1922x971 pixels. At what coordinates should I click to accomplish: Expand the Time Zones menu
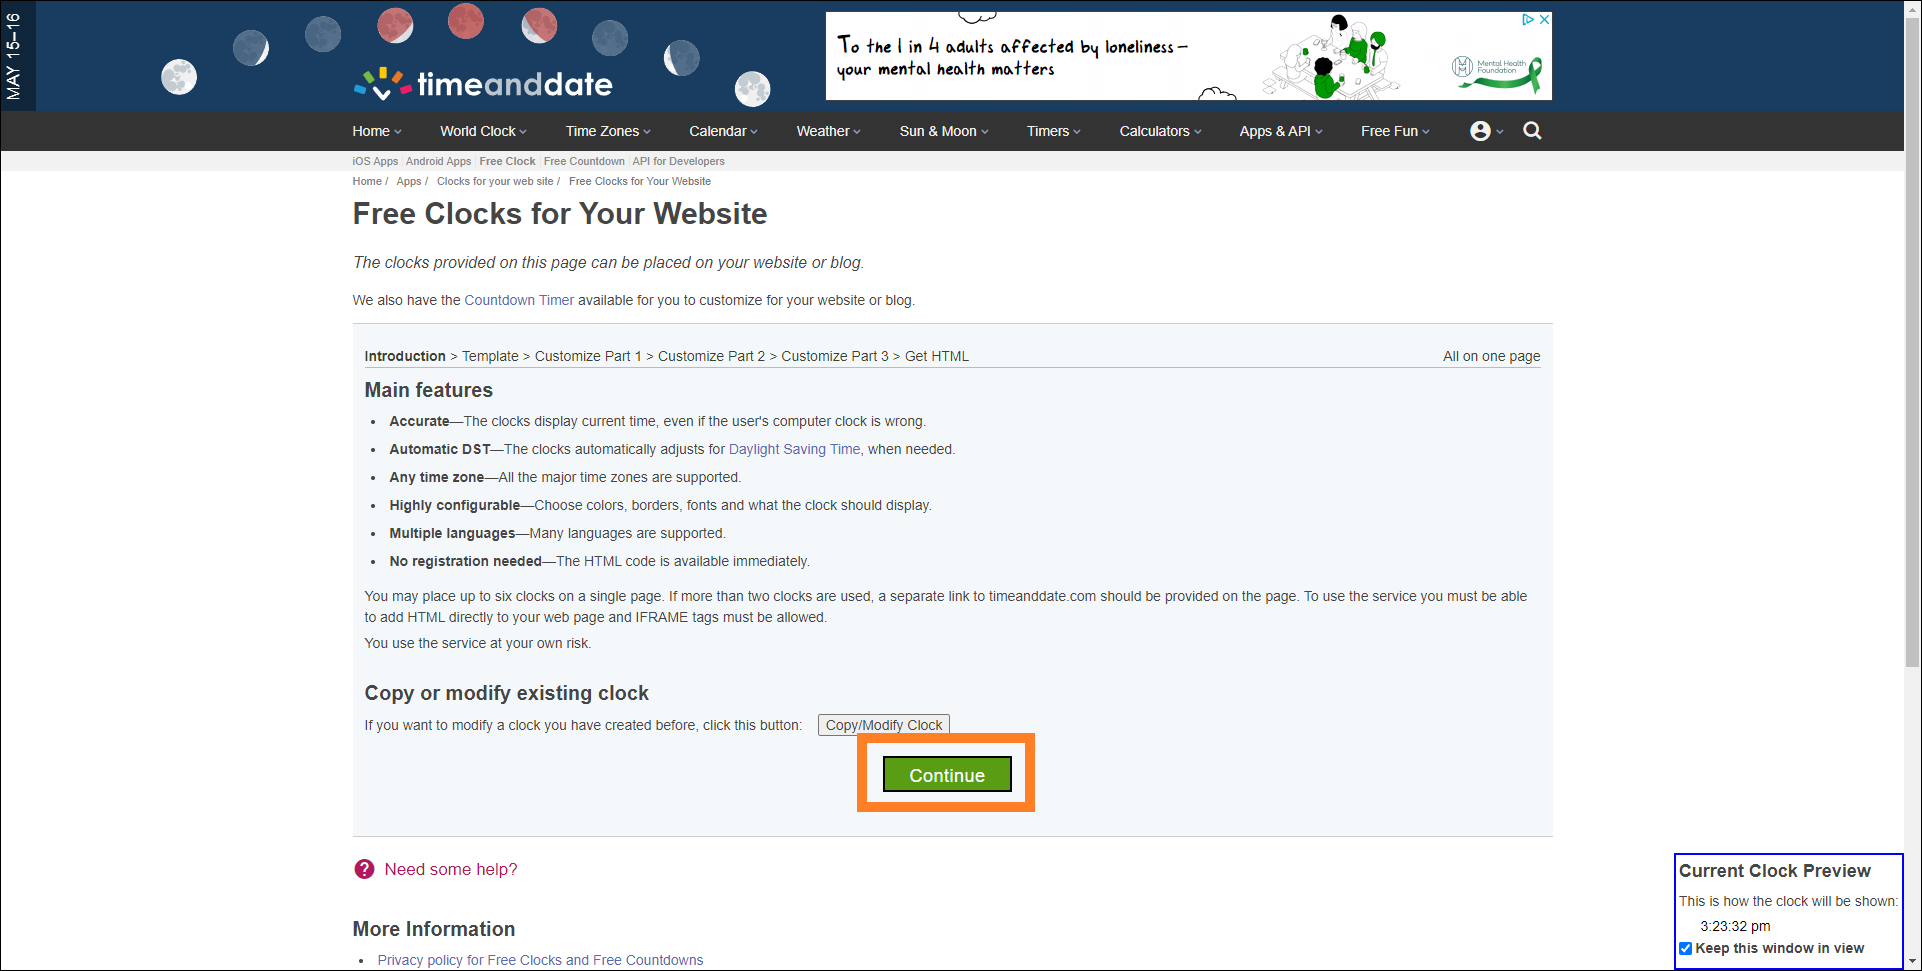[x=607, y=131]
